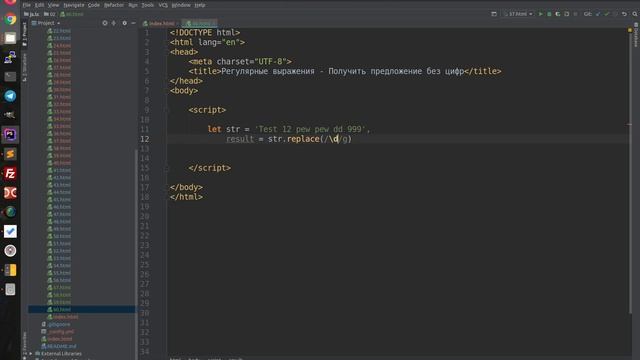Click the Run with Coverage icon

point(558,14)
